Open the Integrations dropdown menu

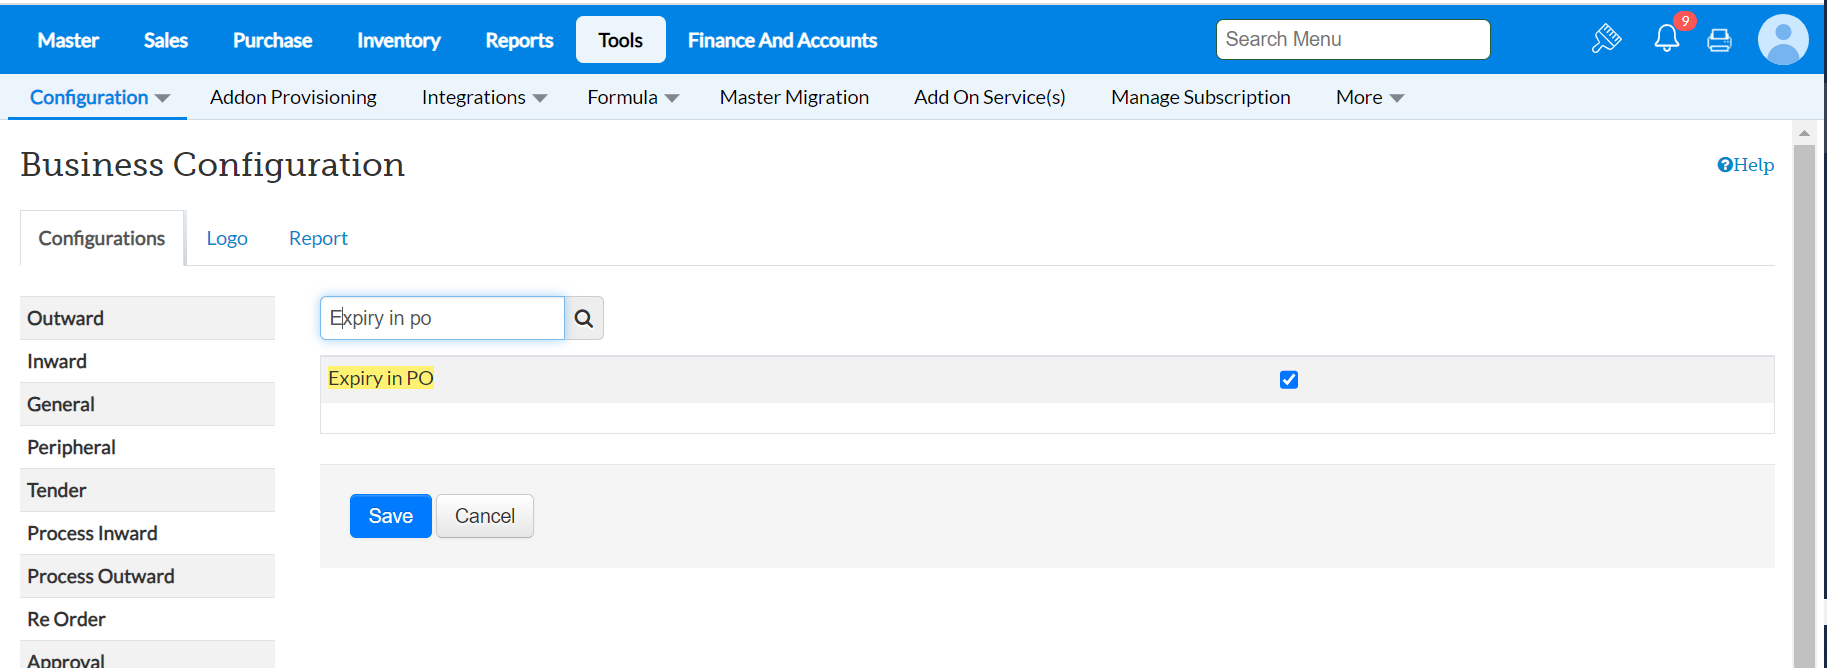point(484,97)
